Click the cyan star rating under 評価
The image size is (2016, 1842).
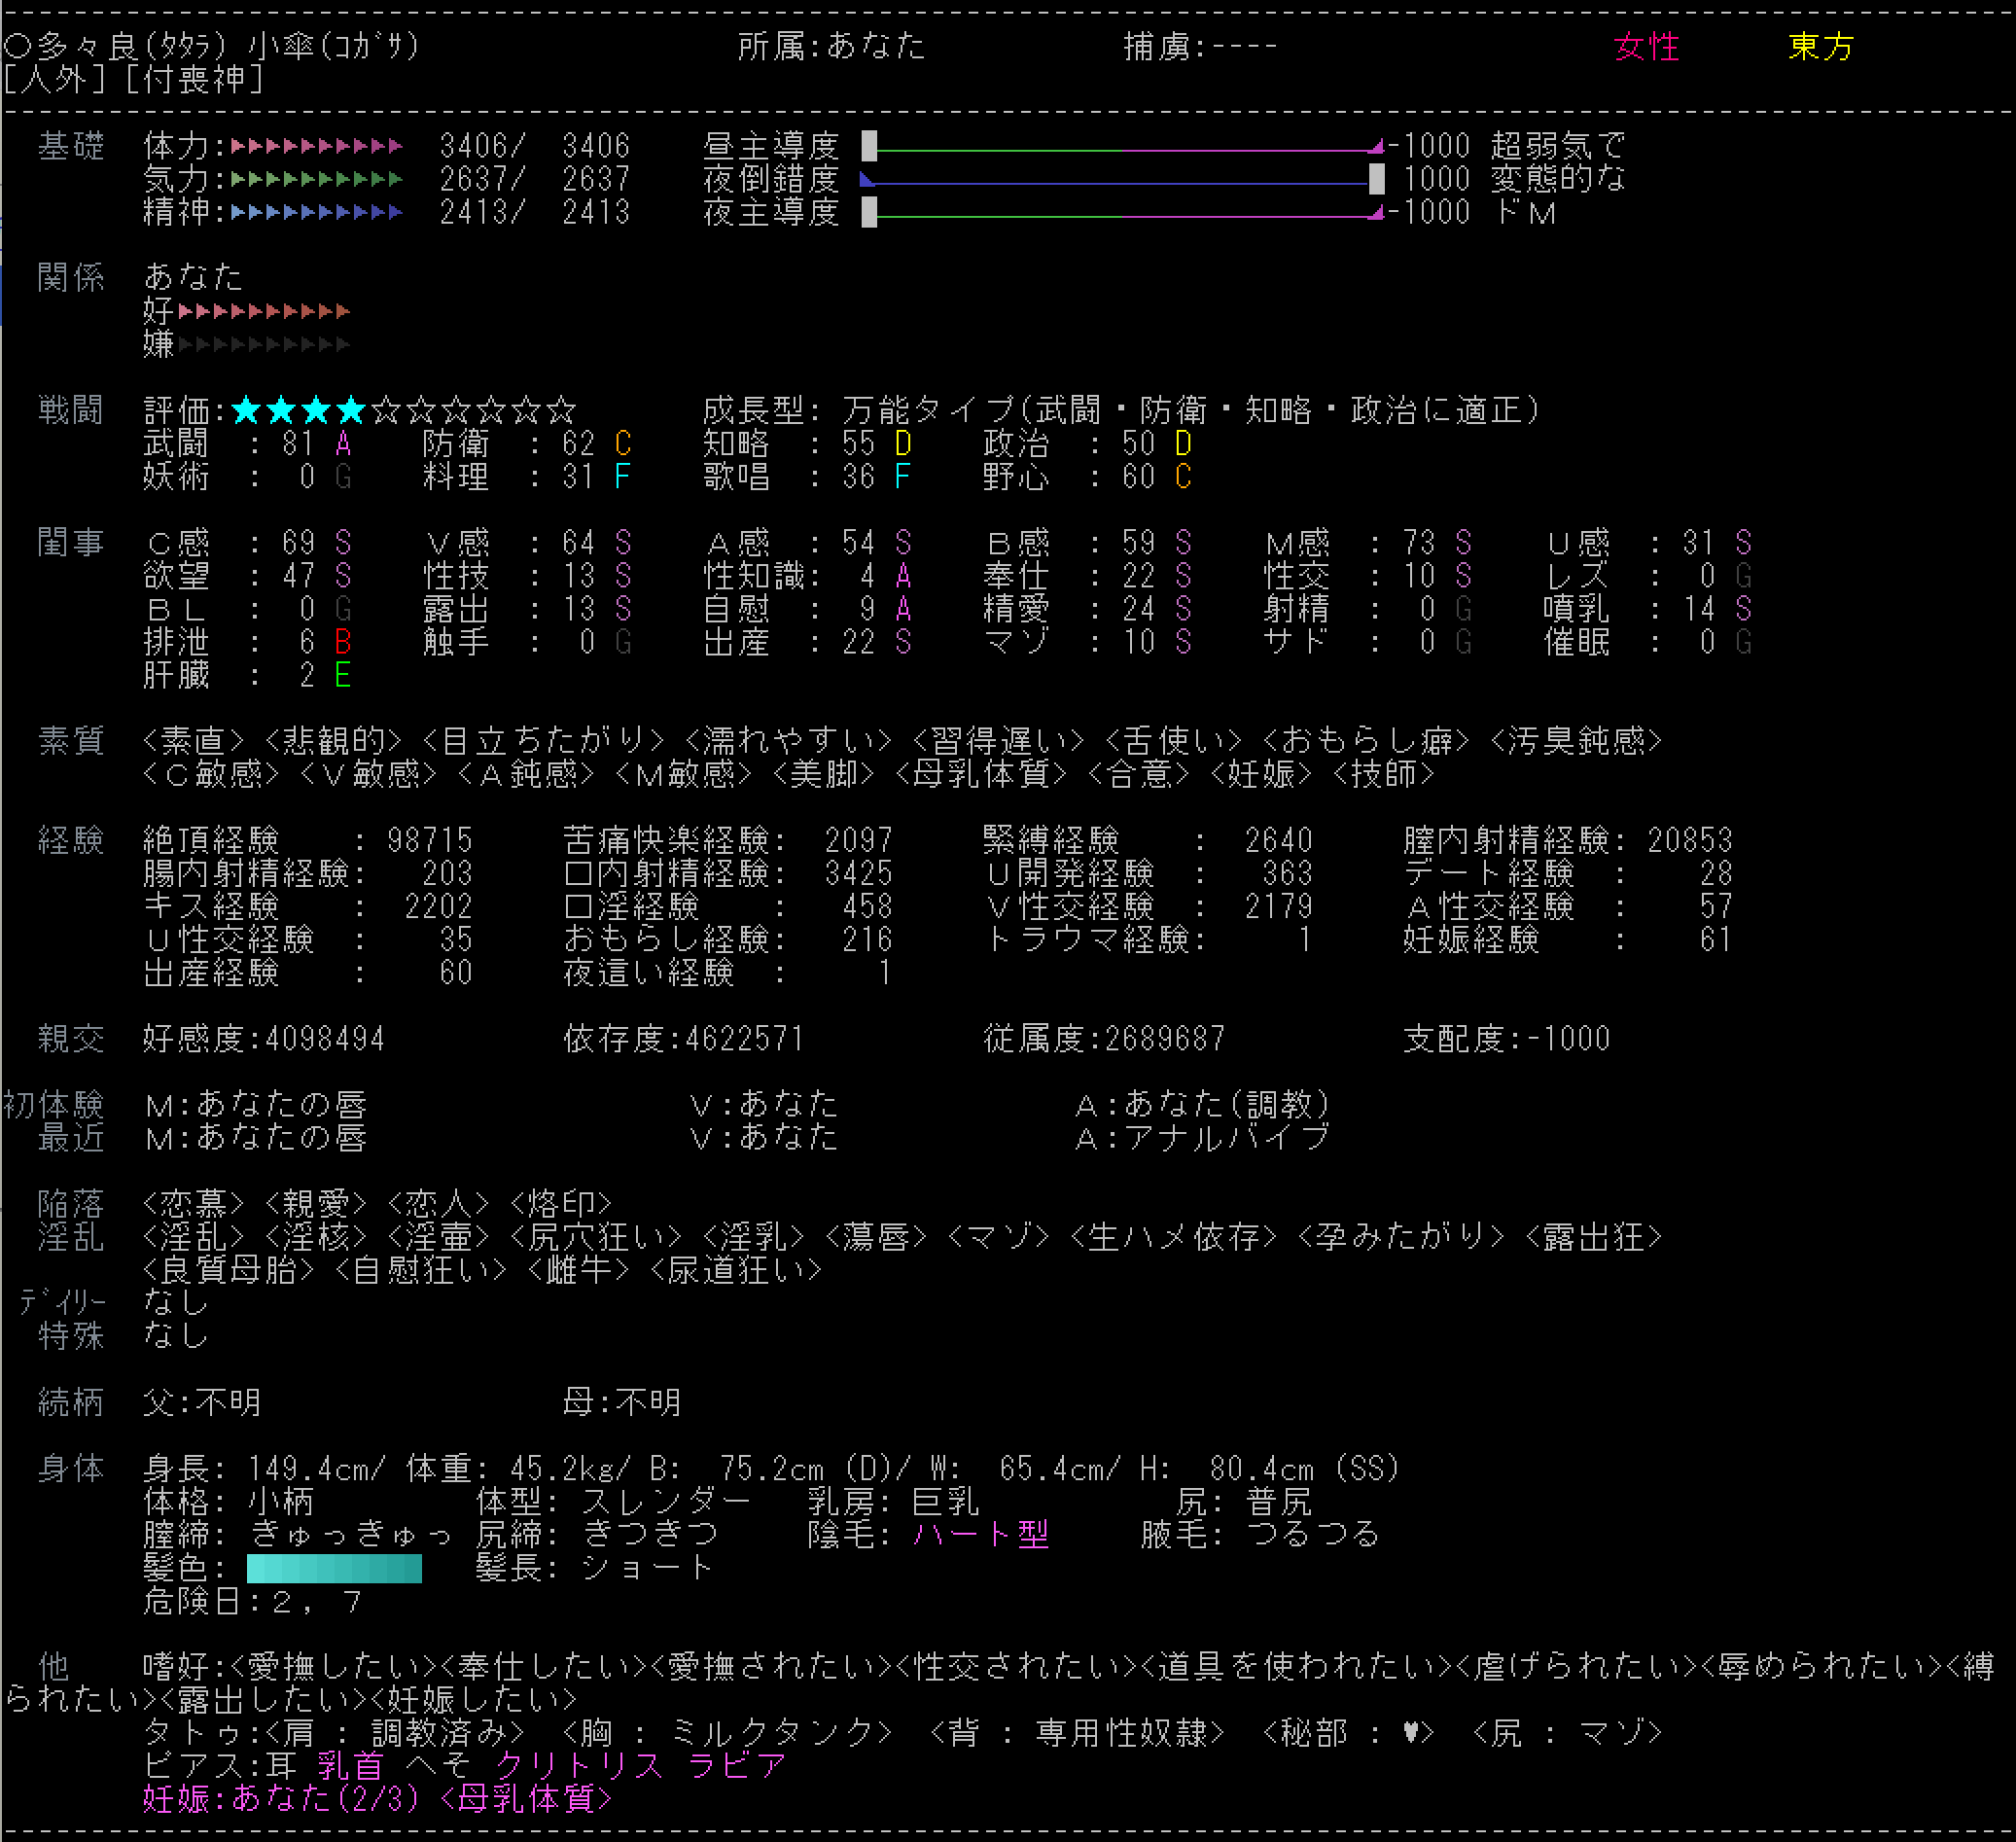[x=299, y=410]
